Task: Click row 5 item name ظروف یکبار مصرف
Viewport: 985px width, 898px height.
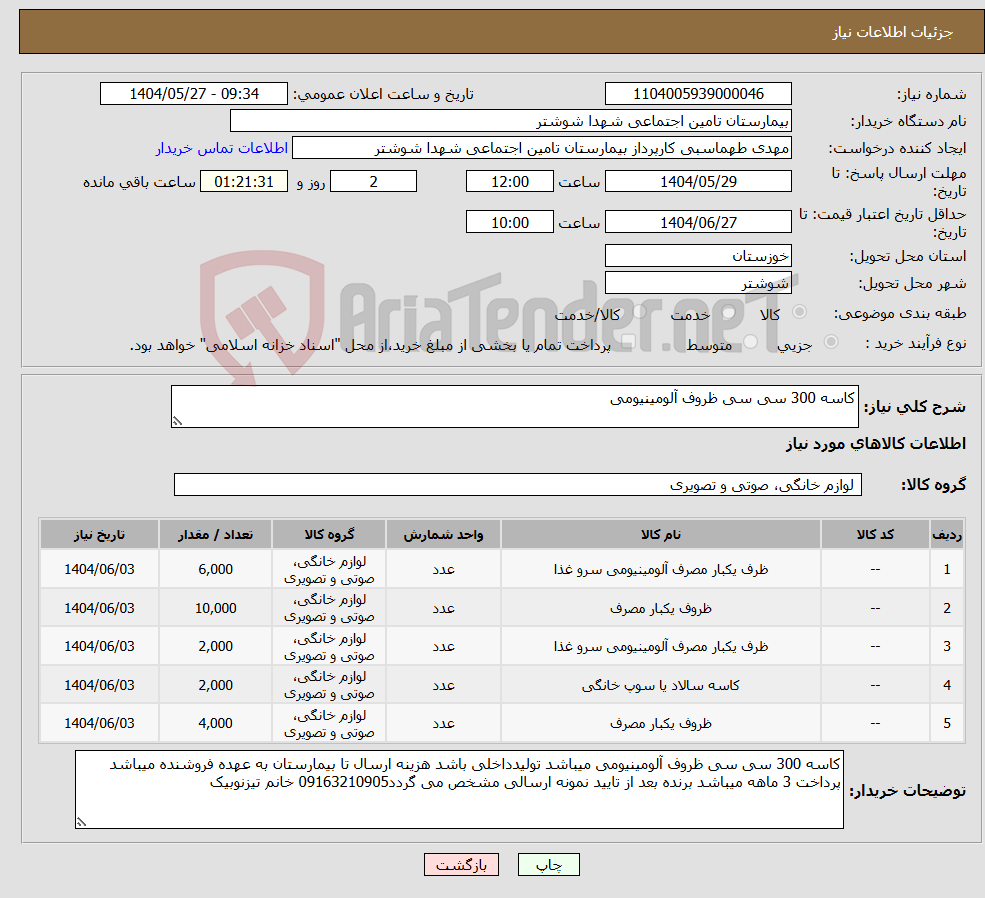Action: [660, 723]
